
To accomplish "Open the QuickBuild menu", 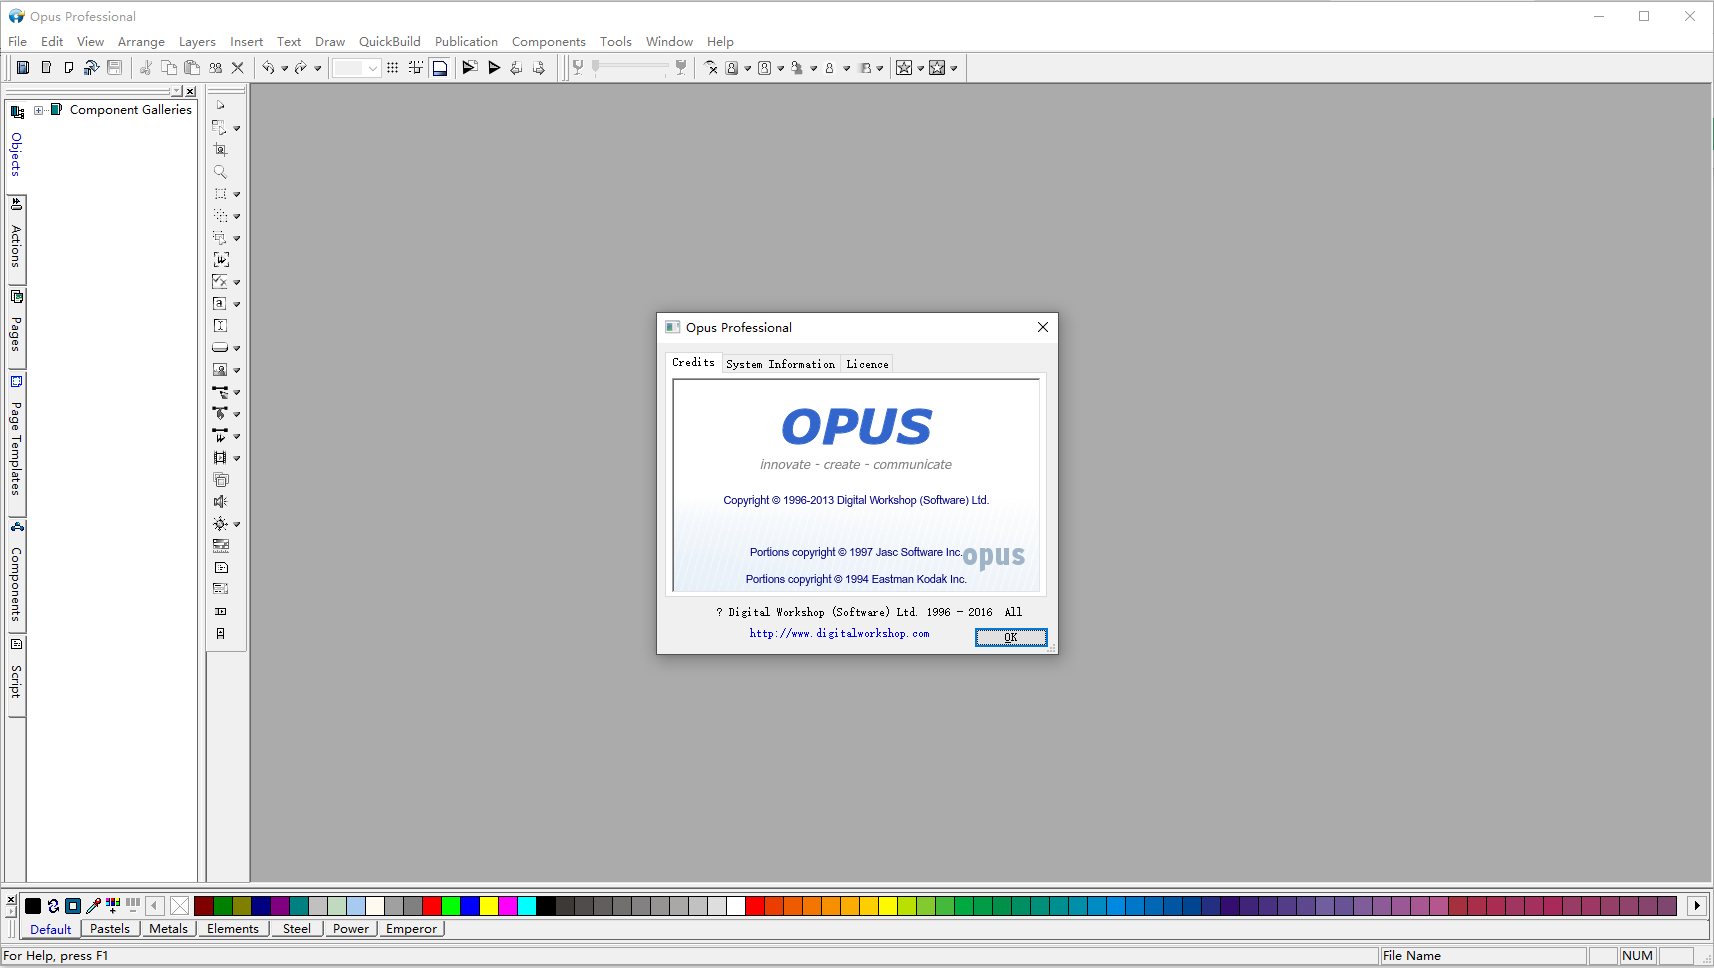I will [x=390, y=42].
